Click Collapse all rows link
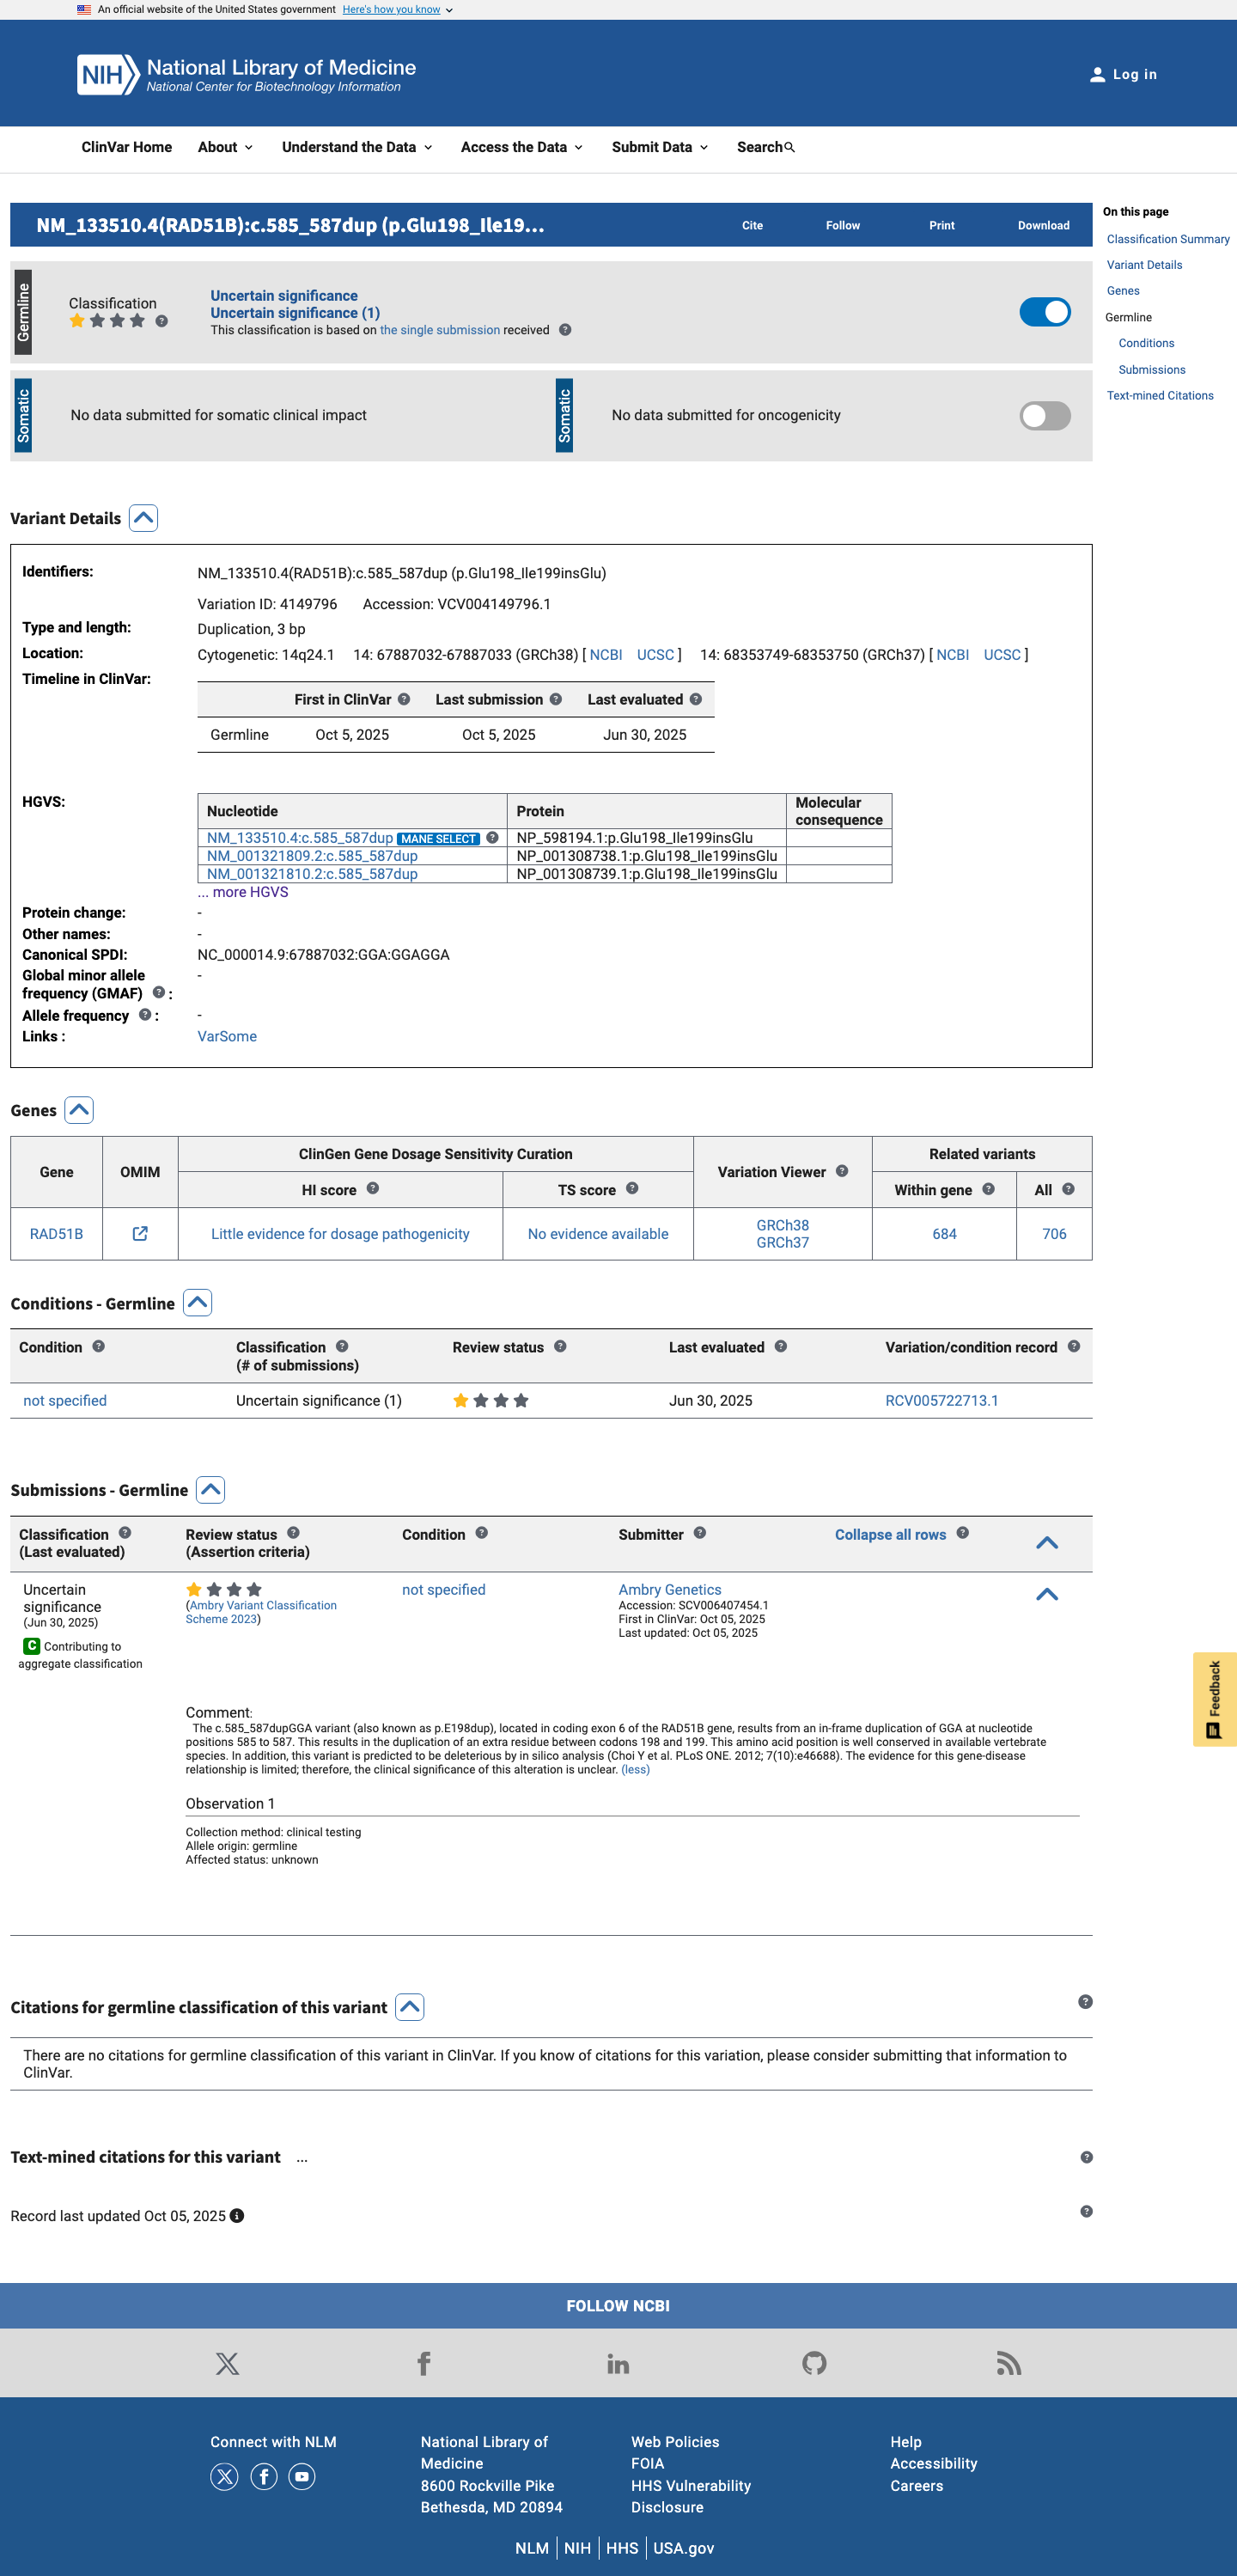 click(890, 1534)
